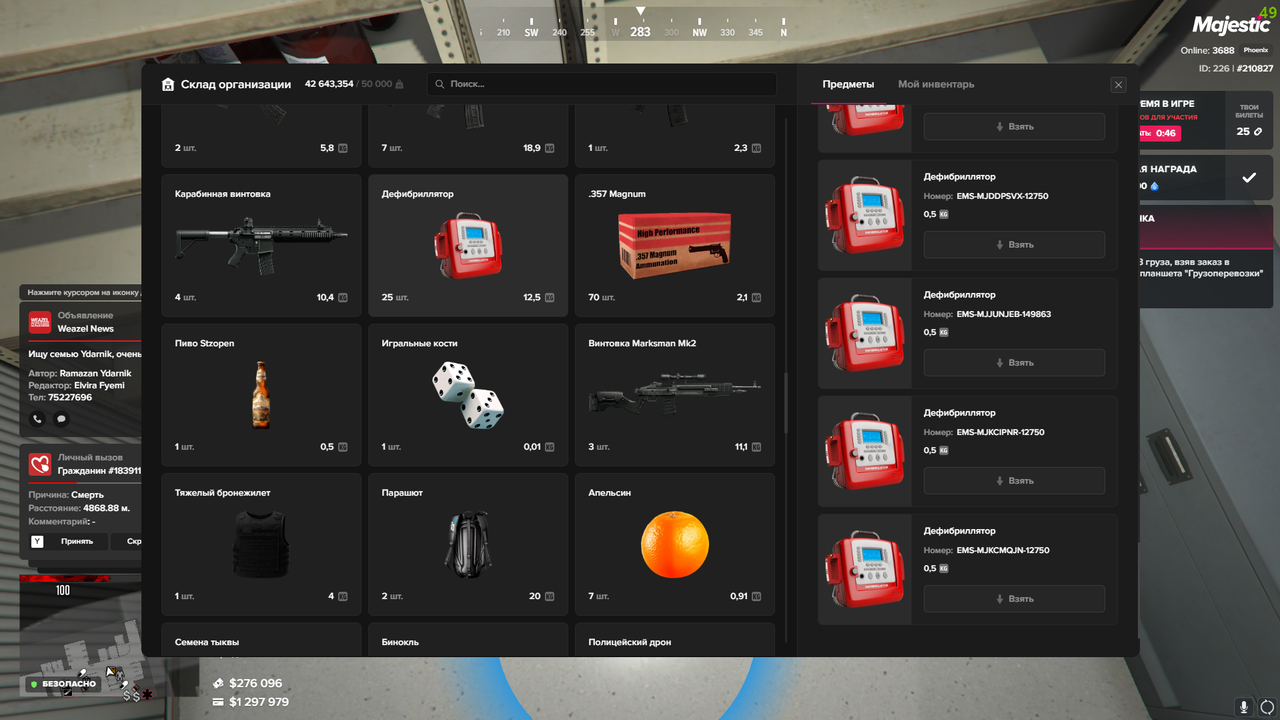Screen dimensions: 1280x720
Task: Click the Твои билеты 25 counter
Action: pos(1249,120)
